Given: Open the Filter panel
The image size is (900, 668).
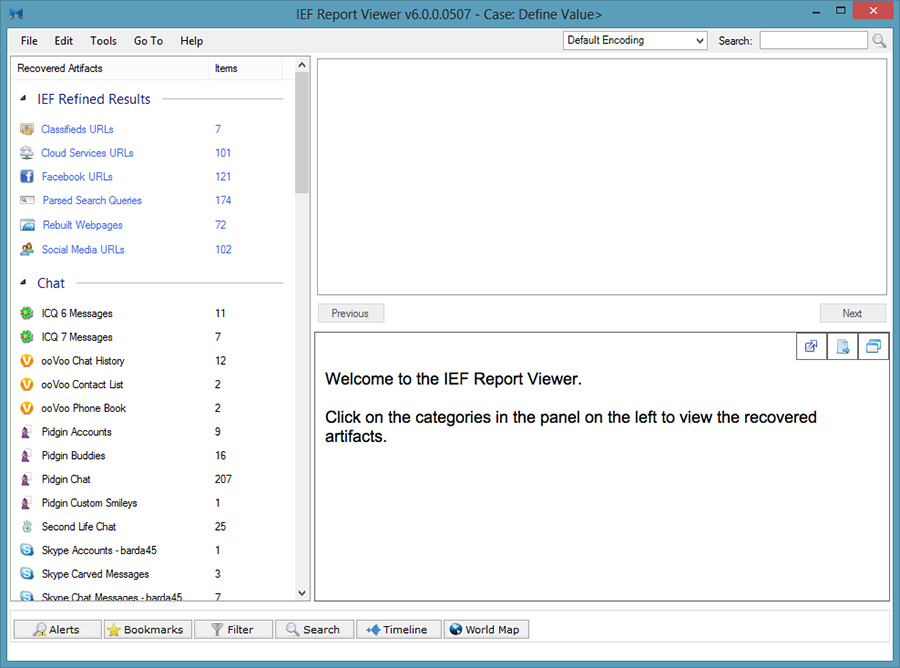Looking at the screenshot, I should tap(234, 630).
